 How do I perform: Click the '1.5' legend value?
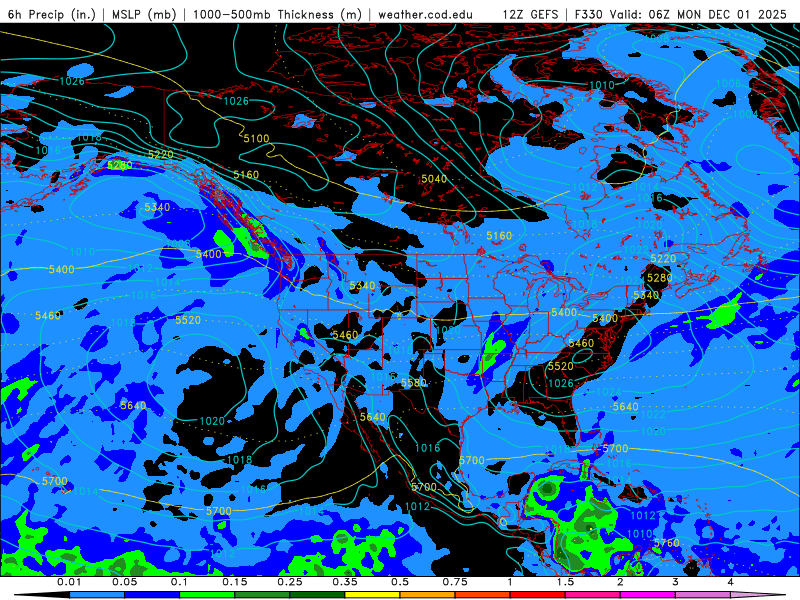click(565, 582)
